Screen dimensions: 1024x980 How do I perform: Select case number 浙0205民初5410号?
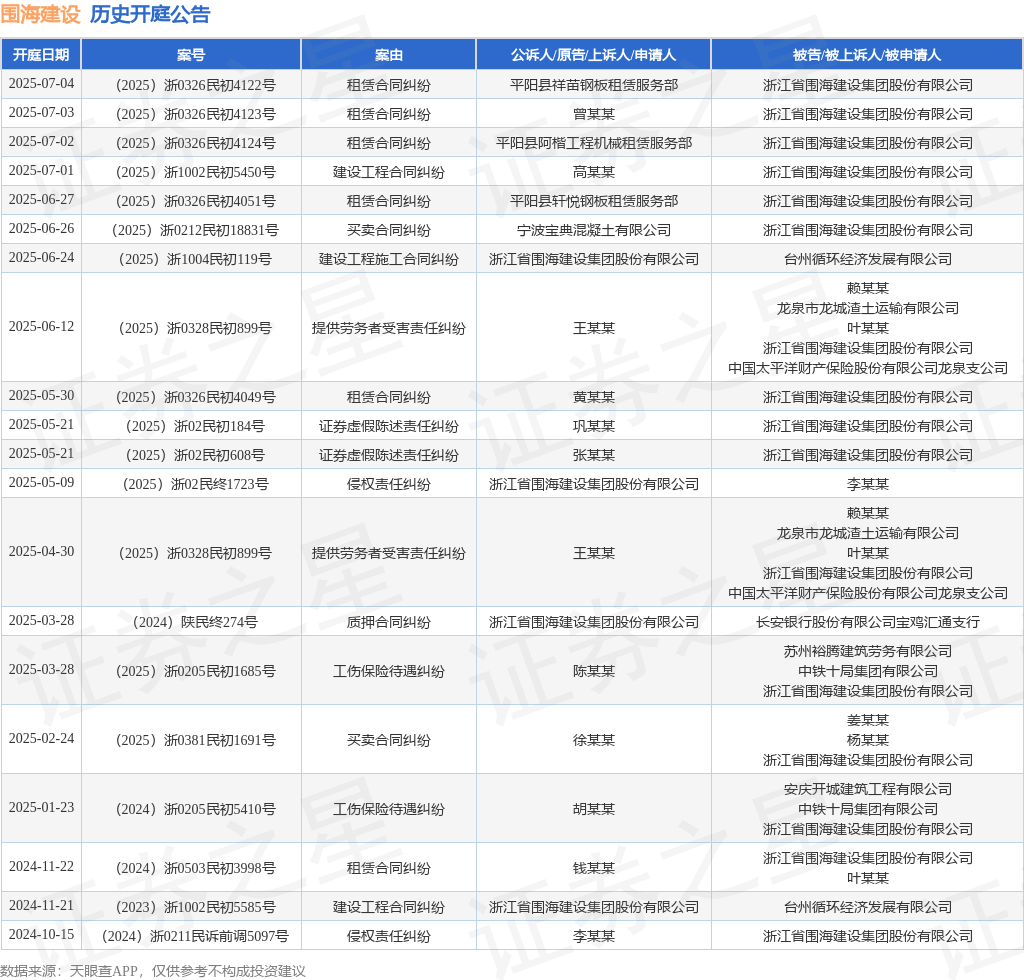pyautogui.click(x=195, y=809)
